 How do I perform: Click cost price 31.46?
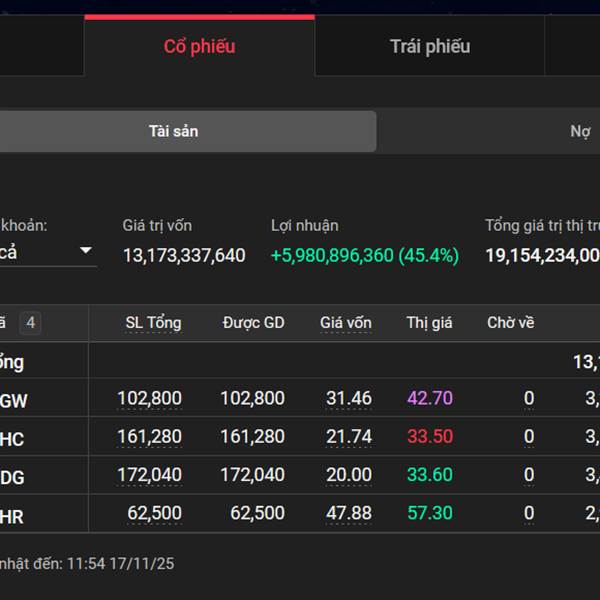[x=349, y=398]
